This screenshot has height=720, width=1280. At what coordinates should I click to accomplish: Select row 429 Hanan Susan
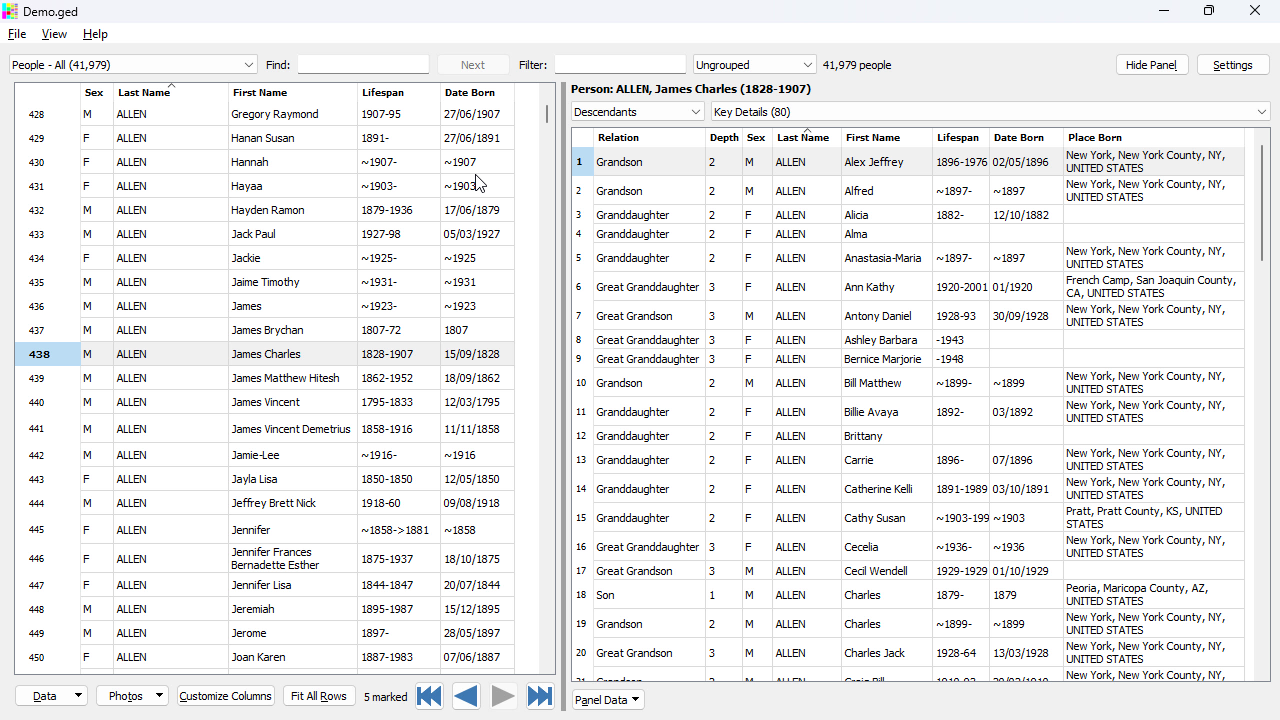[x=265, y=138]
